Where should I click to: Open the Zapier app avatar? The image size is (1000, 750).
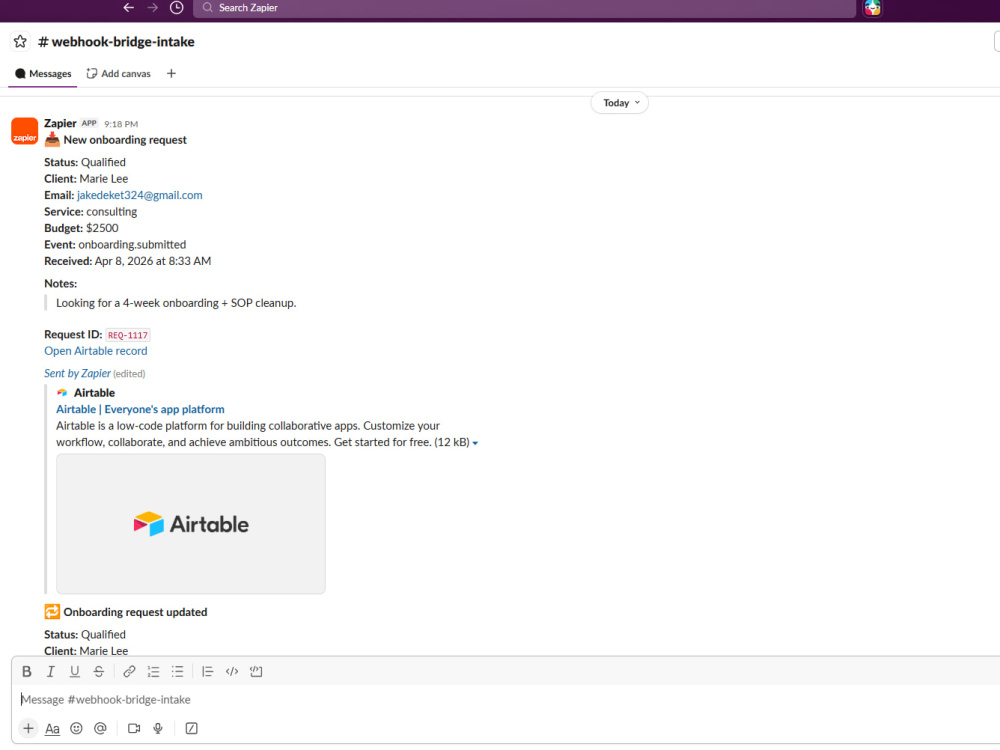click(24, 131)
